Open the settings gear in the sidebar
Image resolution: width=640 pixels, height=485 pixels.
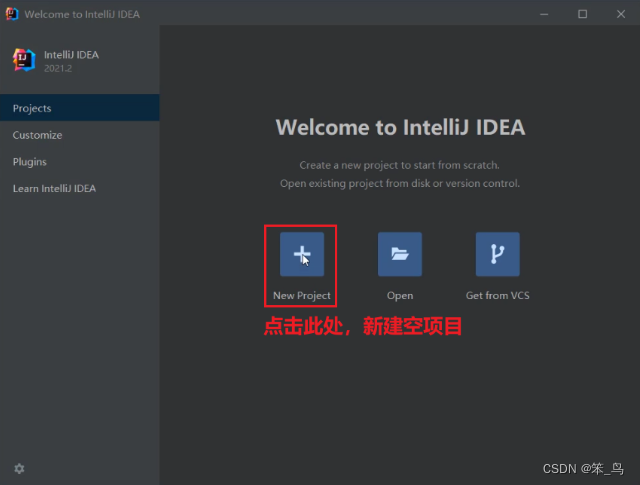(19, 468)
